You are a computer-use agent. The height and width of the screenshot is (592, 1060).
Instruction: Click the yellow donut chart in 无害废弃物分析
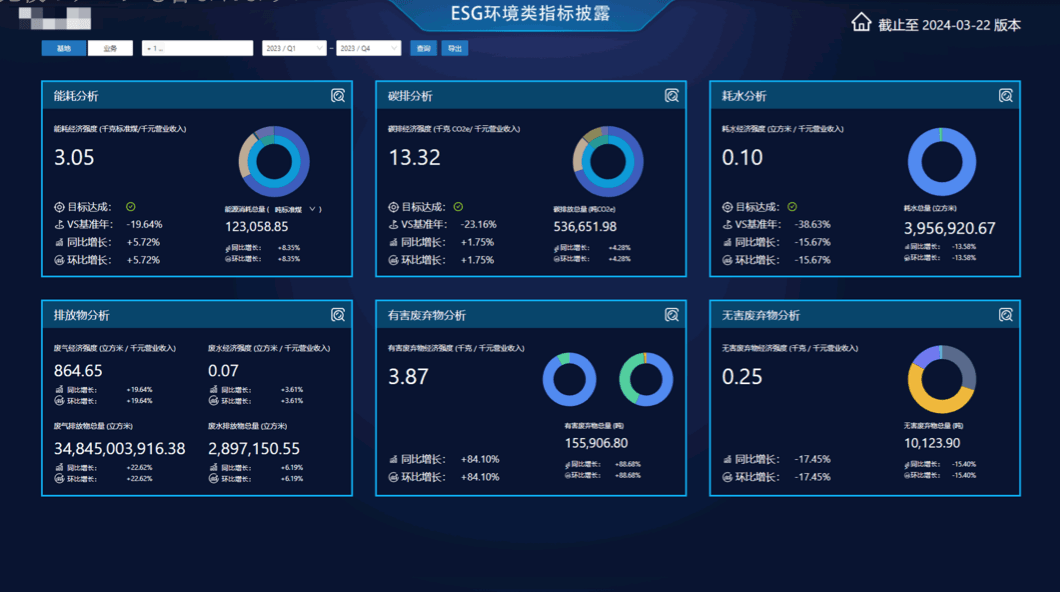tap(942, 379)
